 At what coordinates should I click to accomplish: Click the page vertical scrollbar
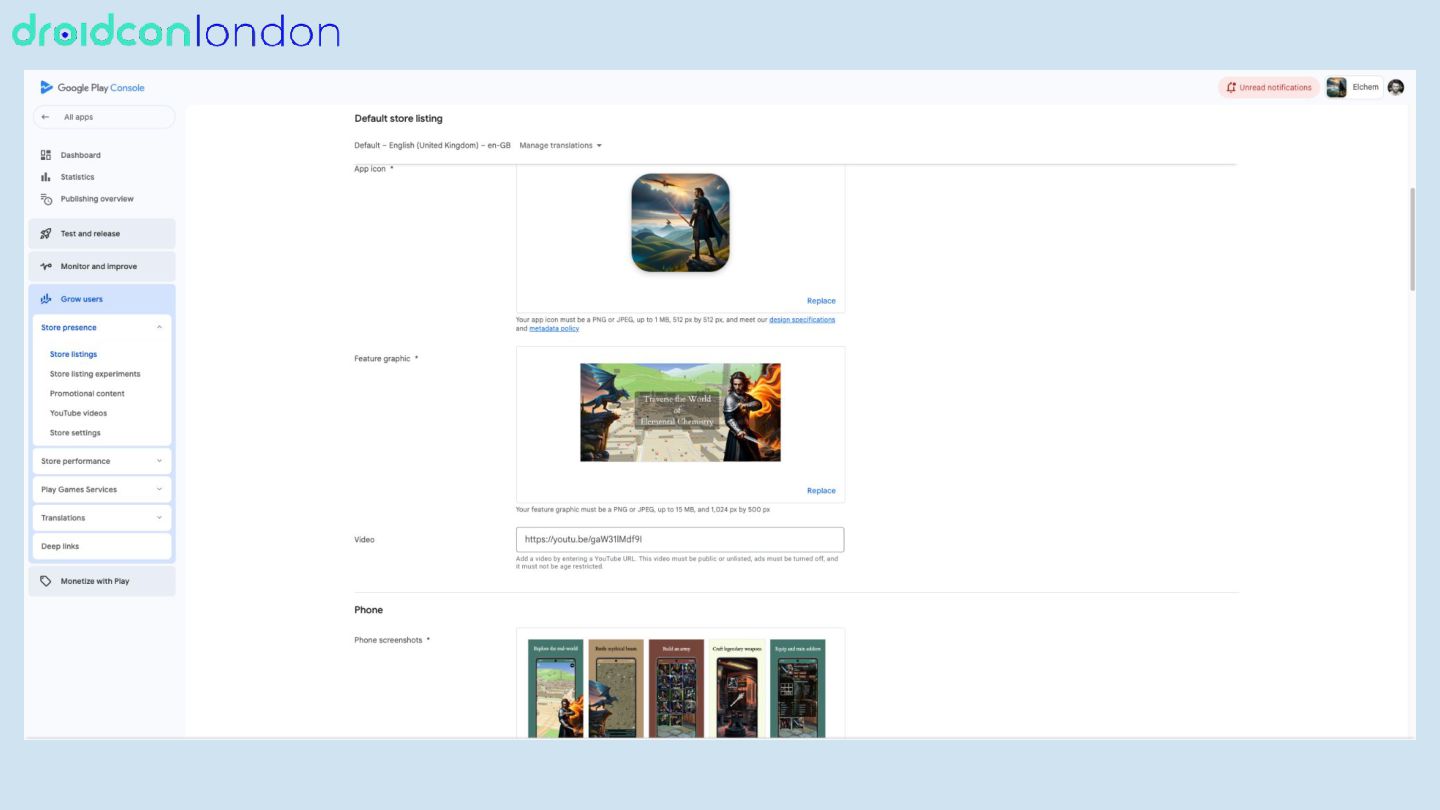coord(1412,239)
